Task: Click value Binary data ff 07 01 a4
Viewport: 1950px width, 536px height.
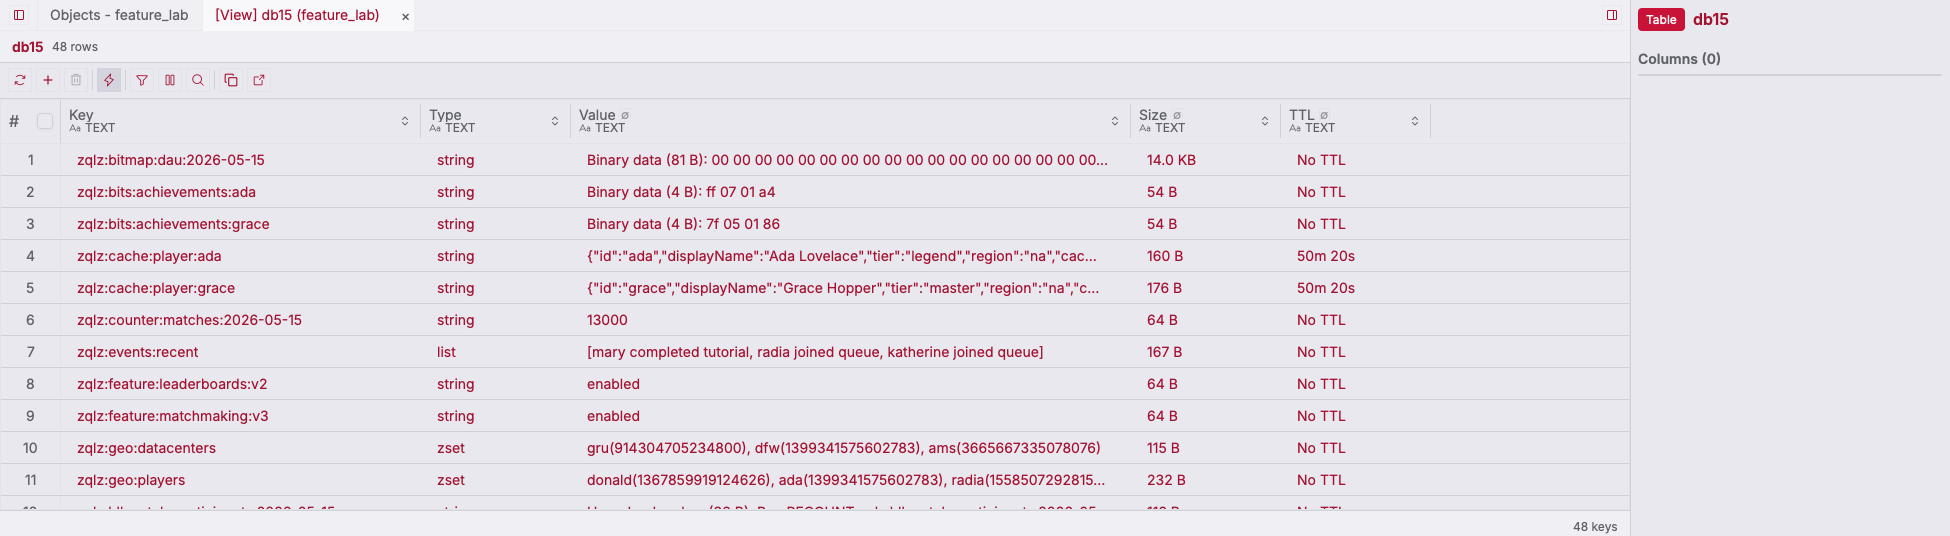Action: [850, 192]
